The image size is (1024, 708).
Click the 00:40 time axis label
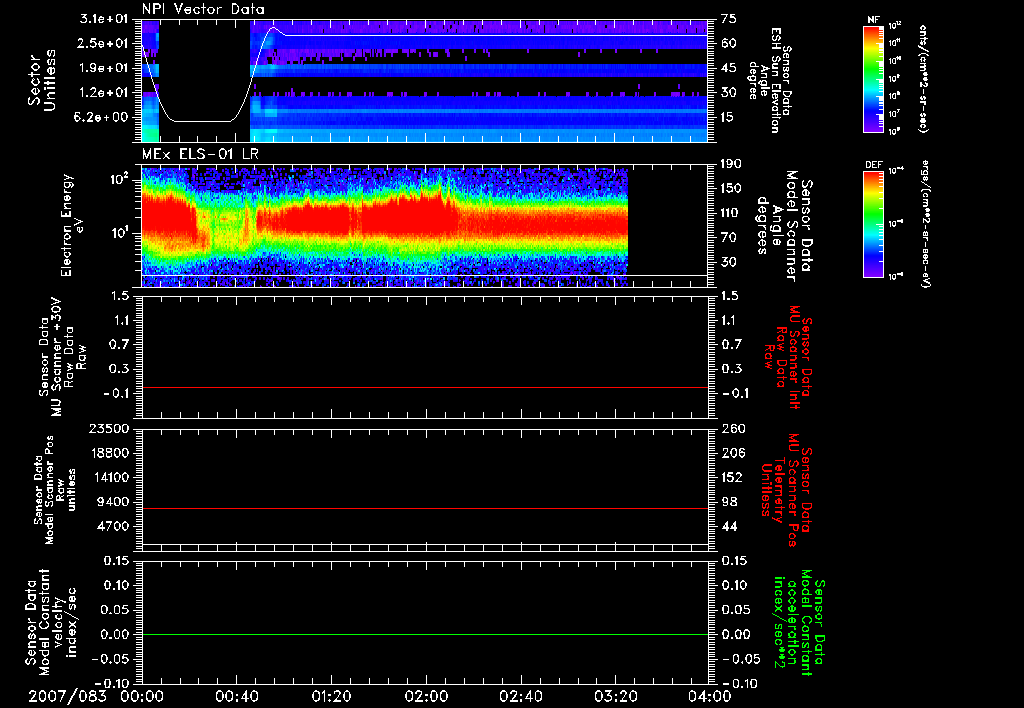click(x=236, y=696)
